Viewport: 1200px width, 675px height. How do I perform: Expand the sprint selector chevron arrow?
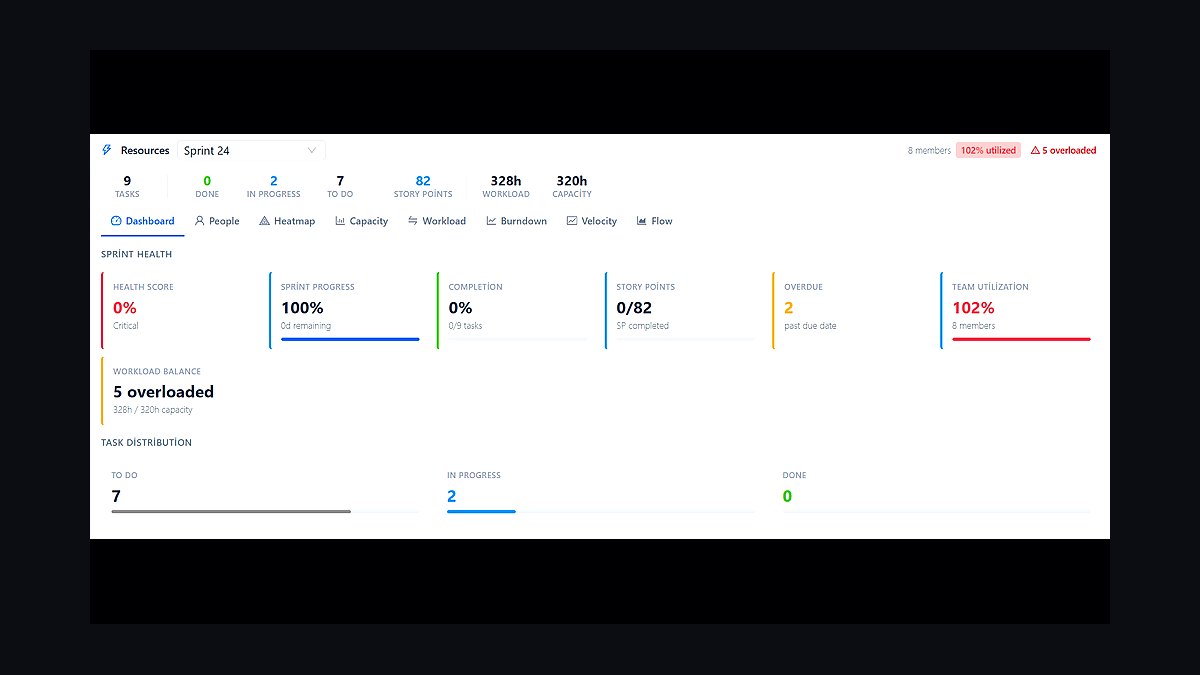pyautogui.click(x=312, y=150)
